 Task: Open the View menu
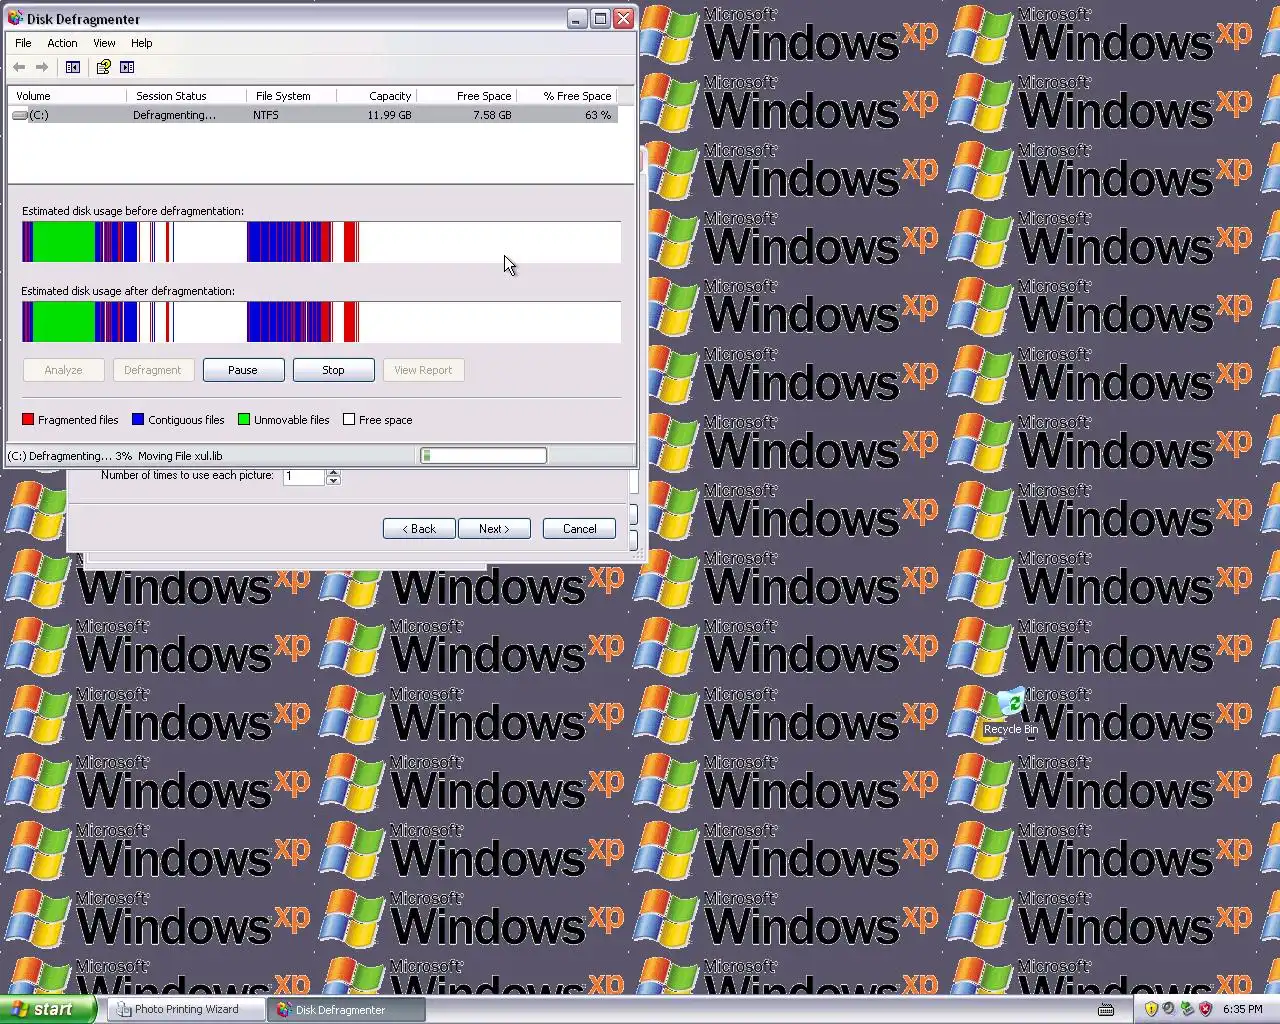[104, 43]
